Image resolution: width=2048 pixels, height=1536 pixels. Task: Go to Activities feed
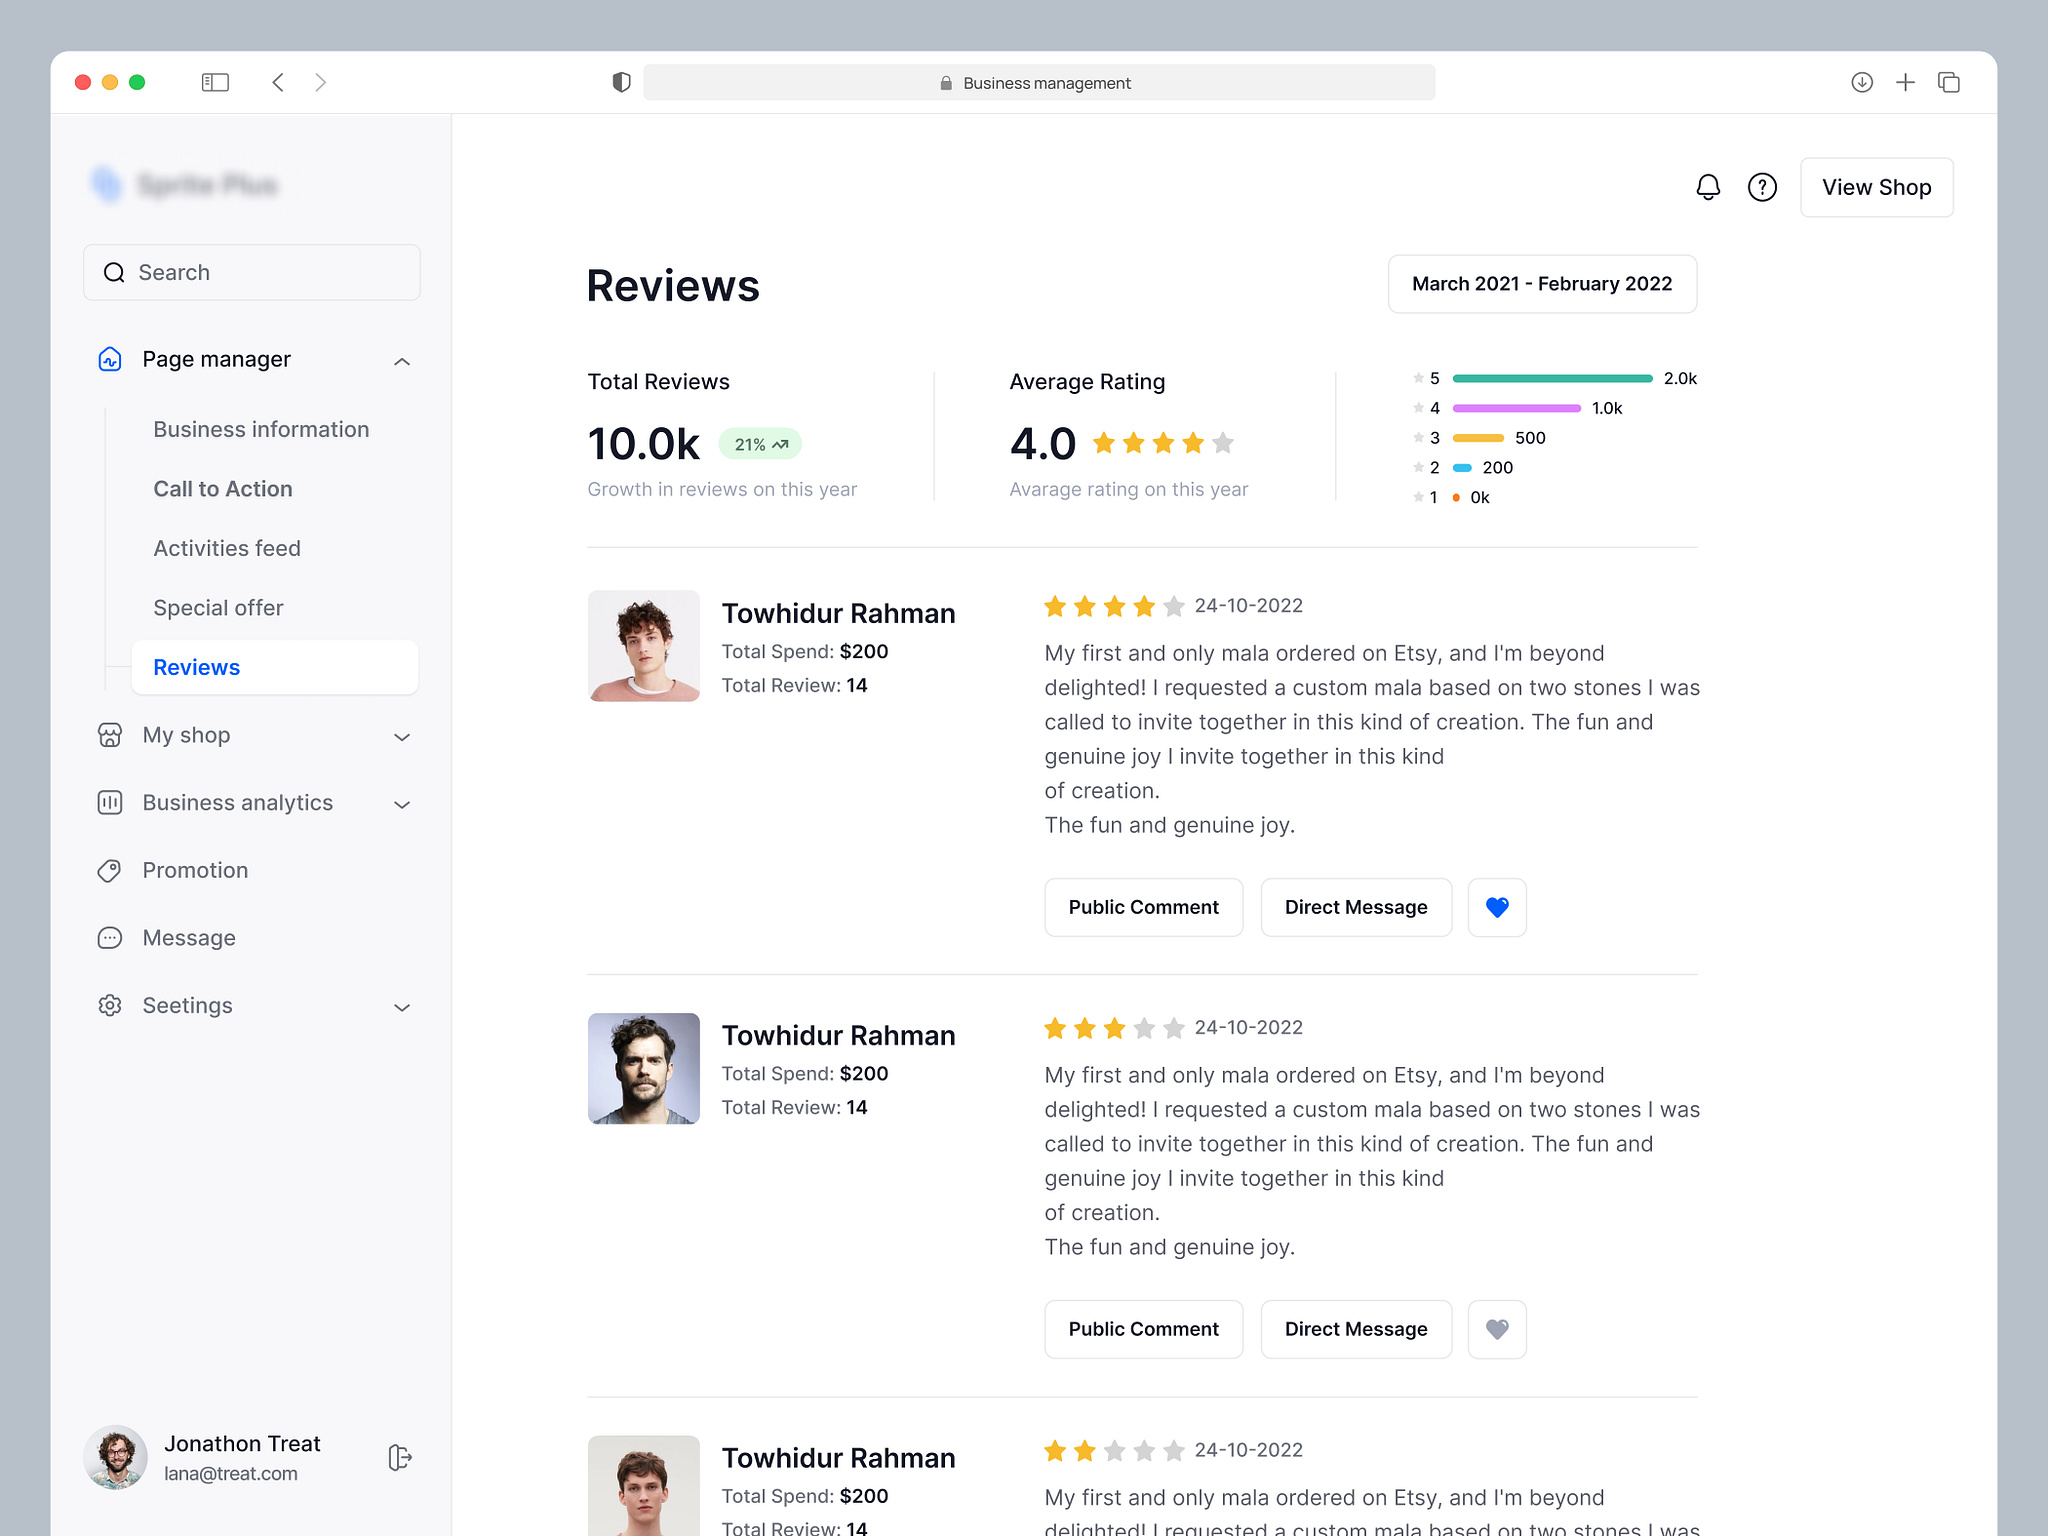click(x=227, y=548)
